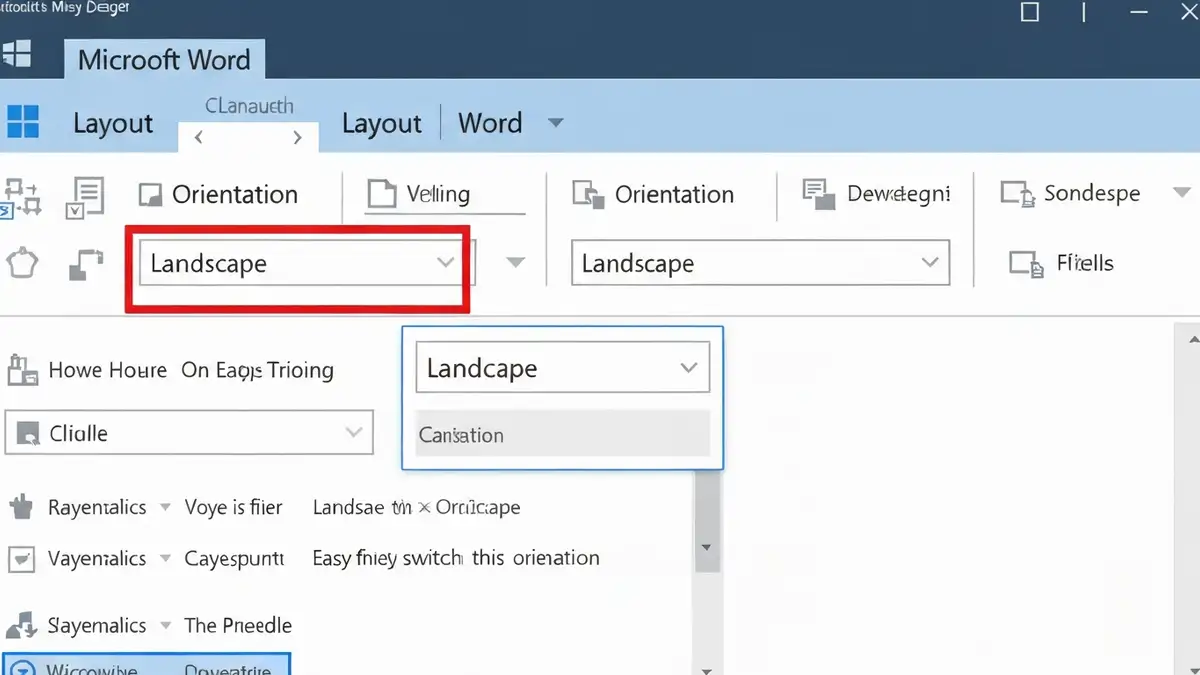The width and height of the screenshot is (1200, 675).
Task: Click the icon before the second Orientation label
Action: (587, 194)
